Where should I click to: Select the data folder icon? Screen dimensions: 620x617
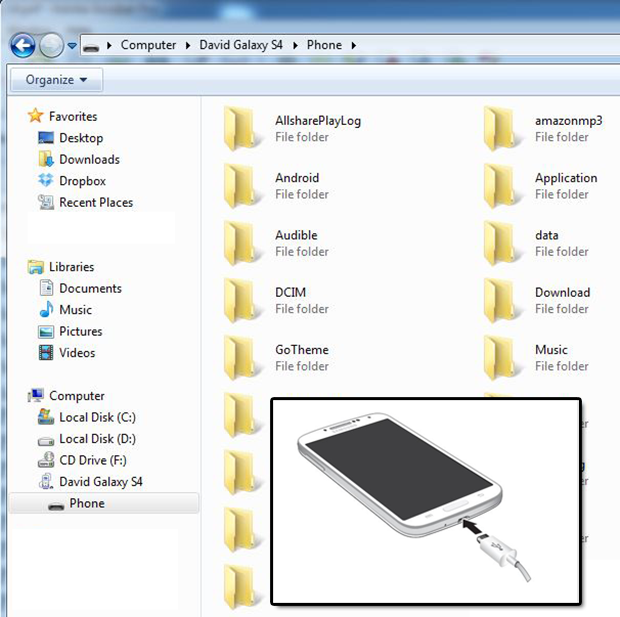tap(502, 243)
